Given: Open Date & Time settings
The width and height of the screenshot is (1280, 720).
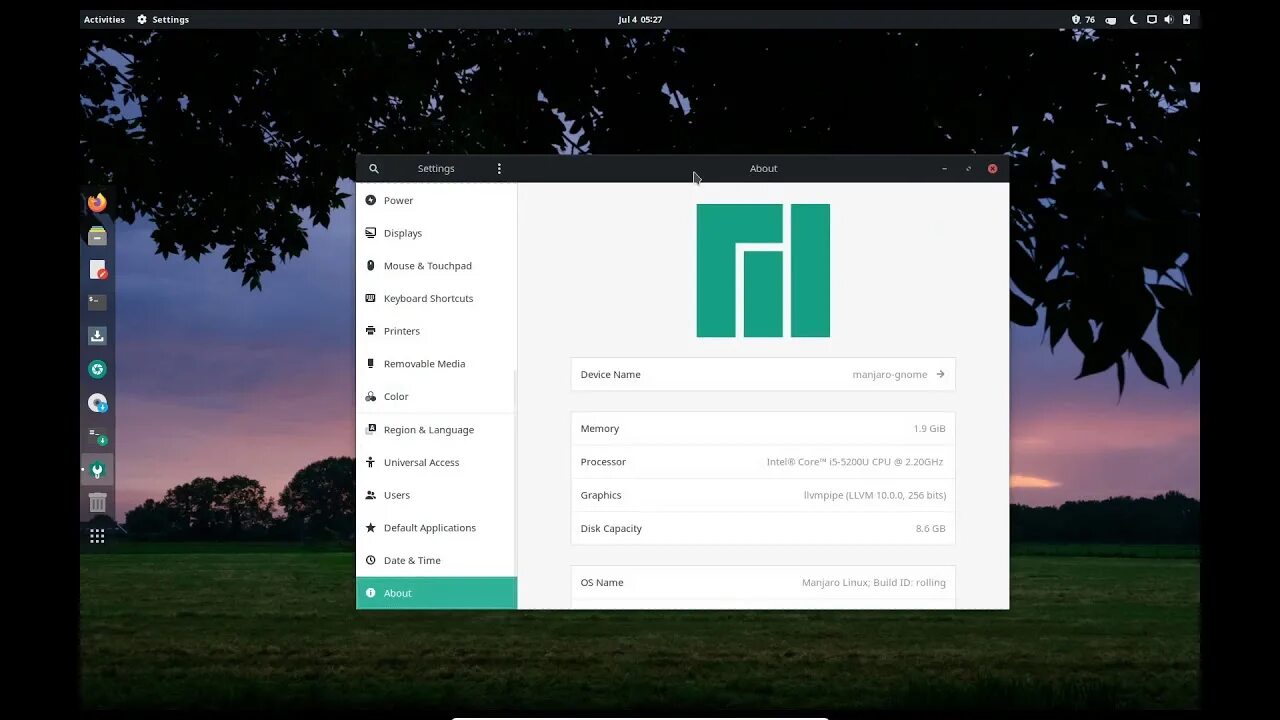Looking at the screenshot, I should [x=437, y=560].
